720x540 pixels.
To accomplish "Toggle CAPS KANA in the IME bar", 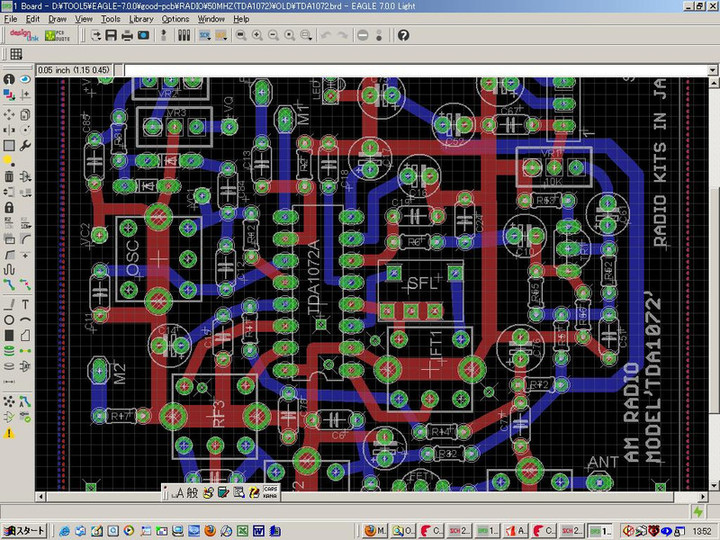I will [x=268, y=492].
